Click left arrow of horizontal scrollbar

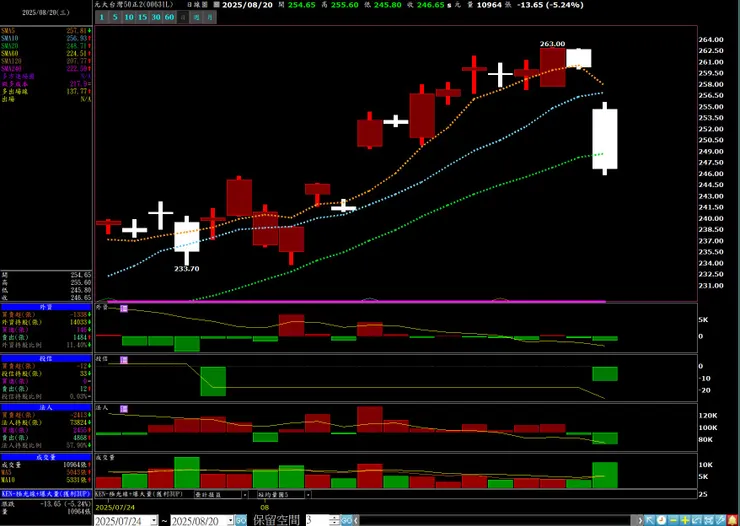357,520
